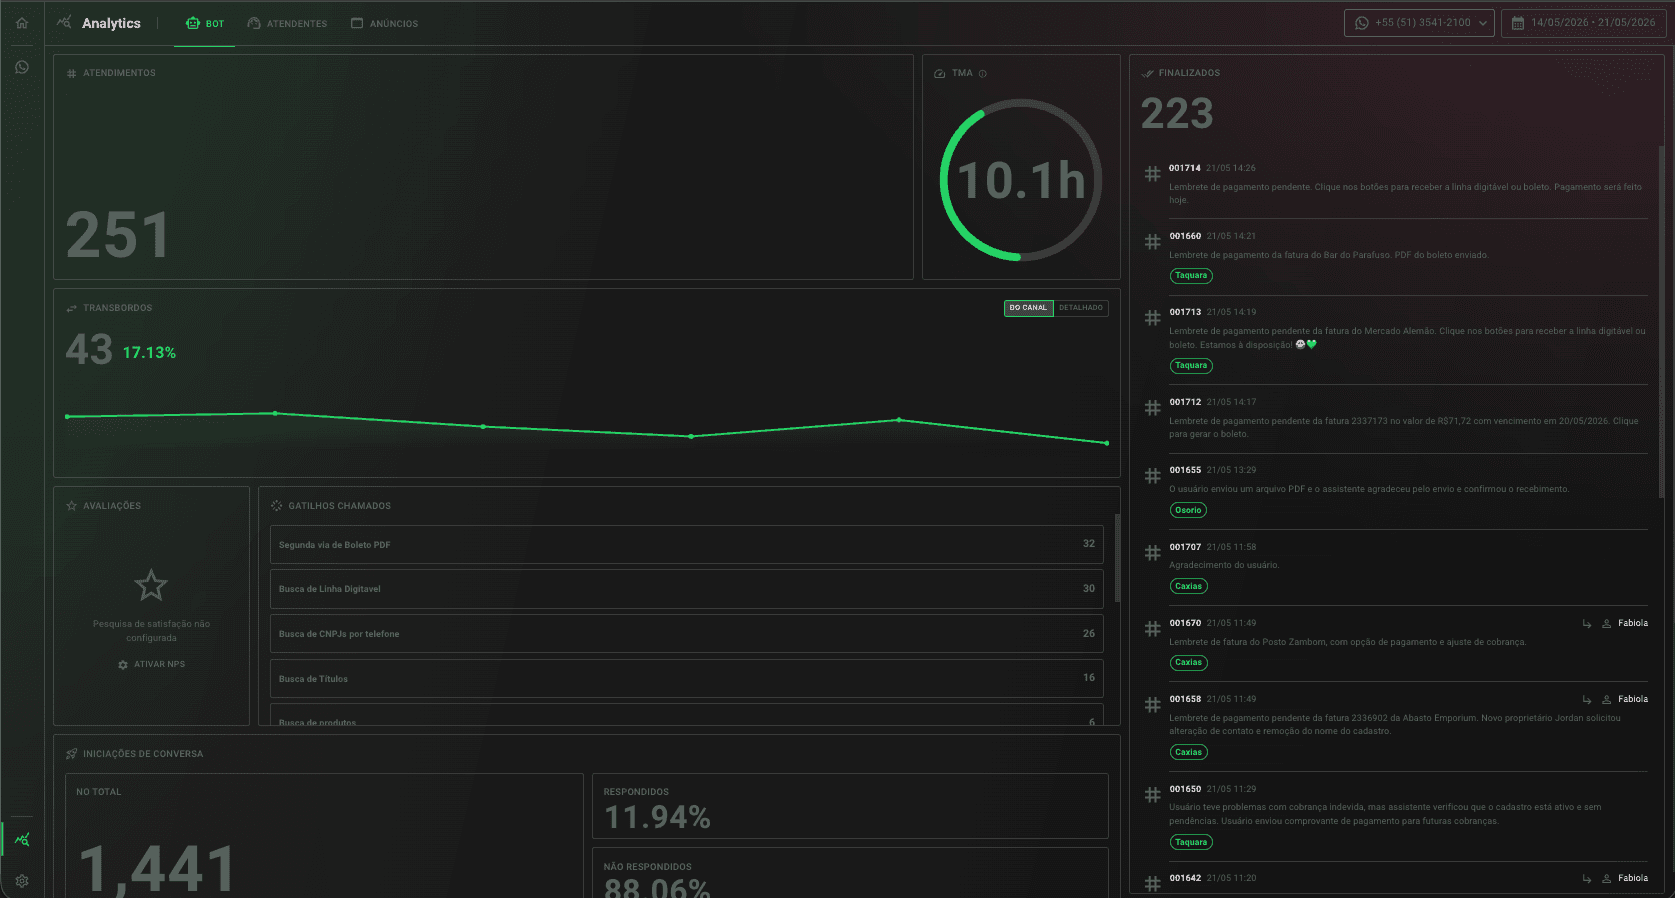Open the phone number dropdown +55 (51) 3541-2100
1675x898 pixels.
pyautogui.click(x=1419, y=23)
